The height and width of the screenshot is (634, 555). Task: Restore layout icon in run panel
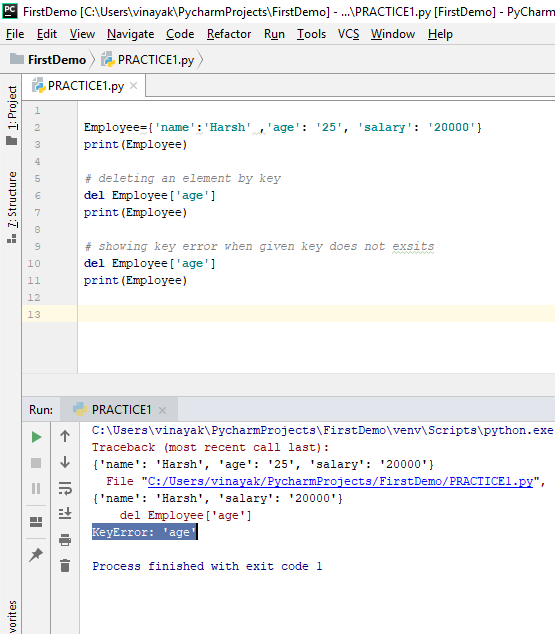click(36, 522)
